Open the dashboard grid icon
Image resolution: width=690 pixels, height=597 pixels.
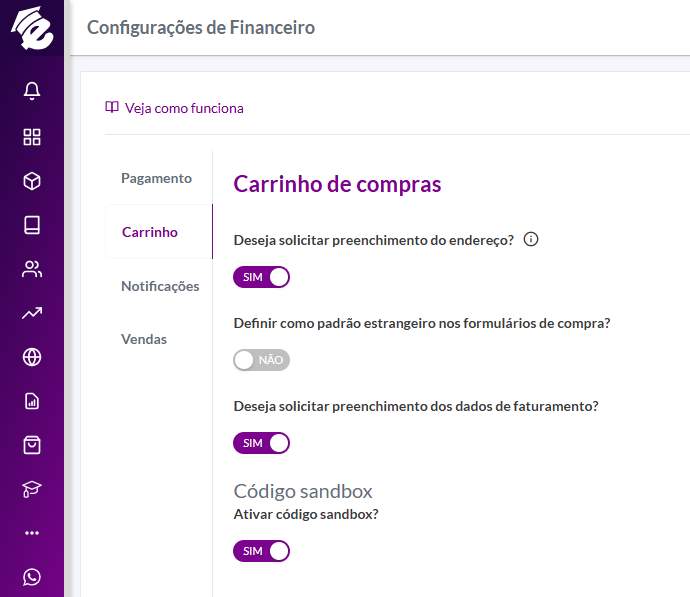[32, 137]
